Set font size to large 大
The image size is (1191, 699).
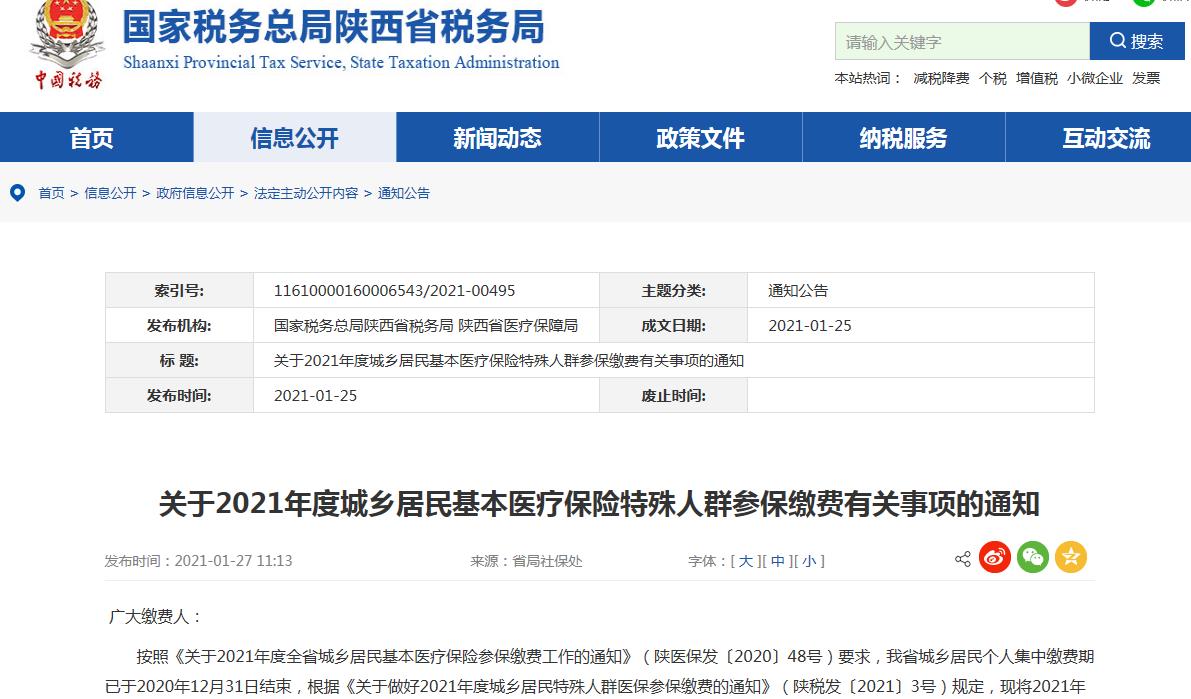point(746,561)
